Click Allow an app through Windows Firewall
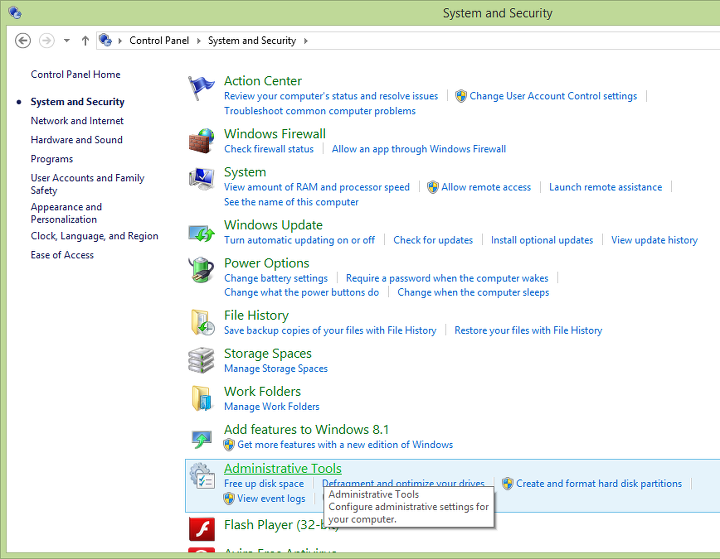Screen dimensions: 720x559 [419, 149]
